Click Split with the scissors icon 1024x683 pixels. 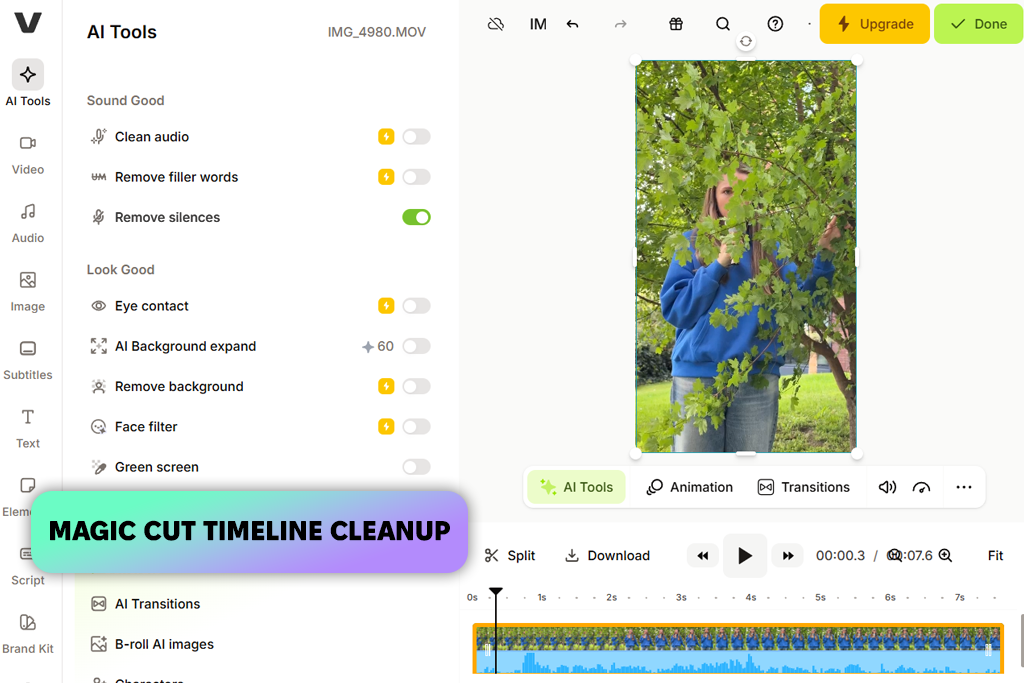point(510,556)
